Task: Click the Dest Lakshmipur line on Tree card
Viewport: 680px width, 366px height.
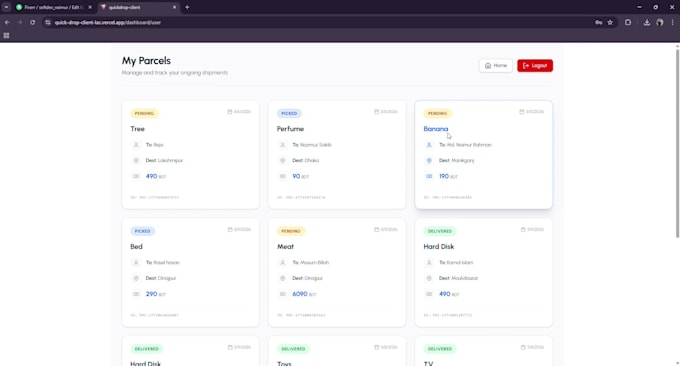Action: [x=164, y=160]
